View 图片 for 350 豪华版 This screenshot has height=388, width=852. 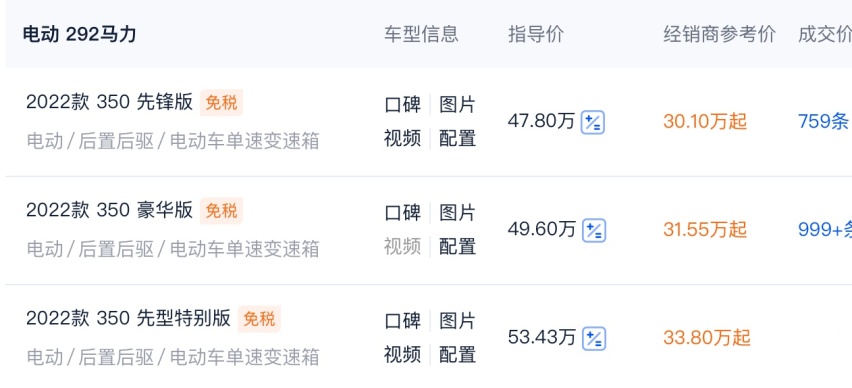tap(458, 213)
